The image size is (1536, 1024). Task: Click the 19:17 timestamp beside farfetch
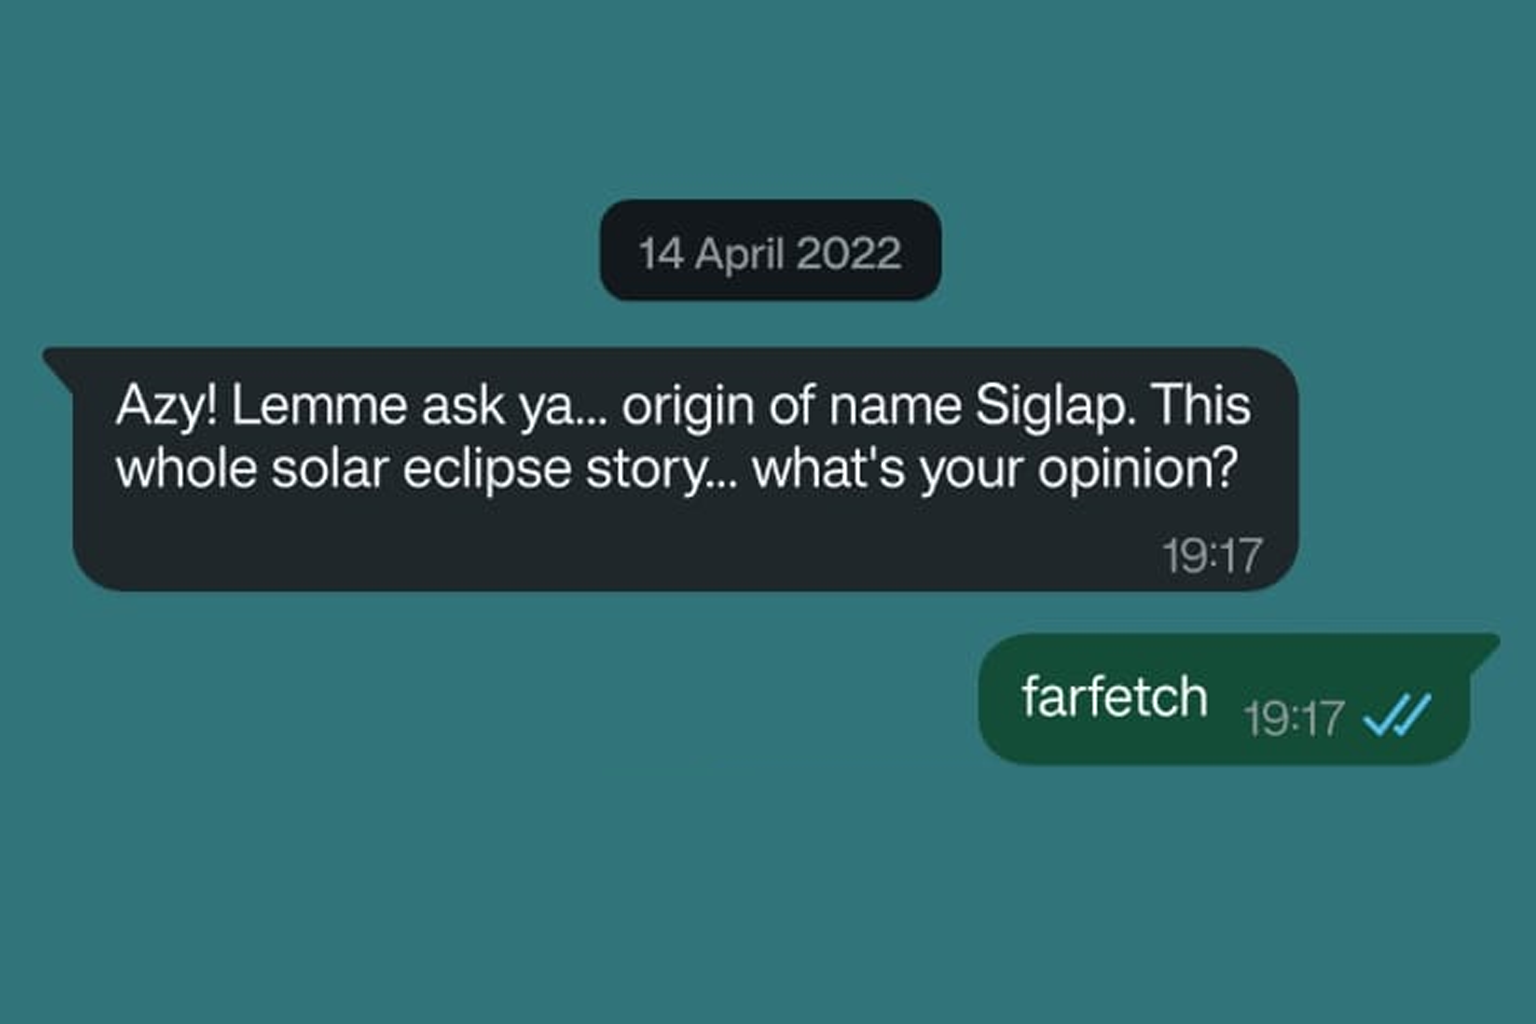click(1293, 718)
